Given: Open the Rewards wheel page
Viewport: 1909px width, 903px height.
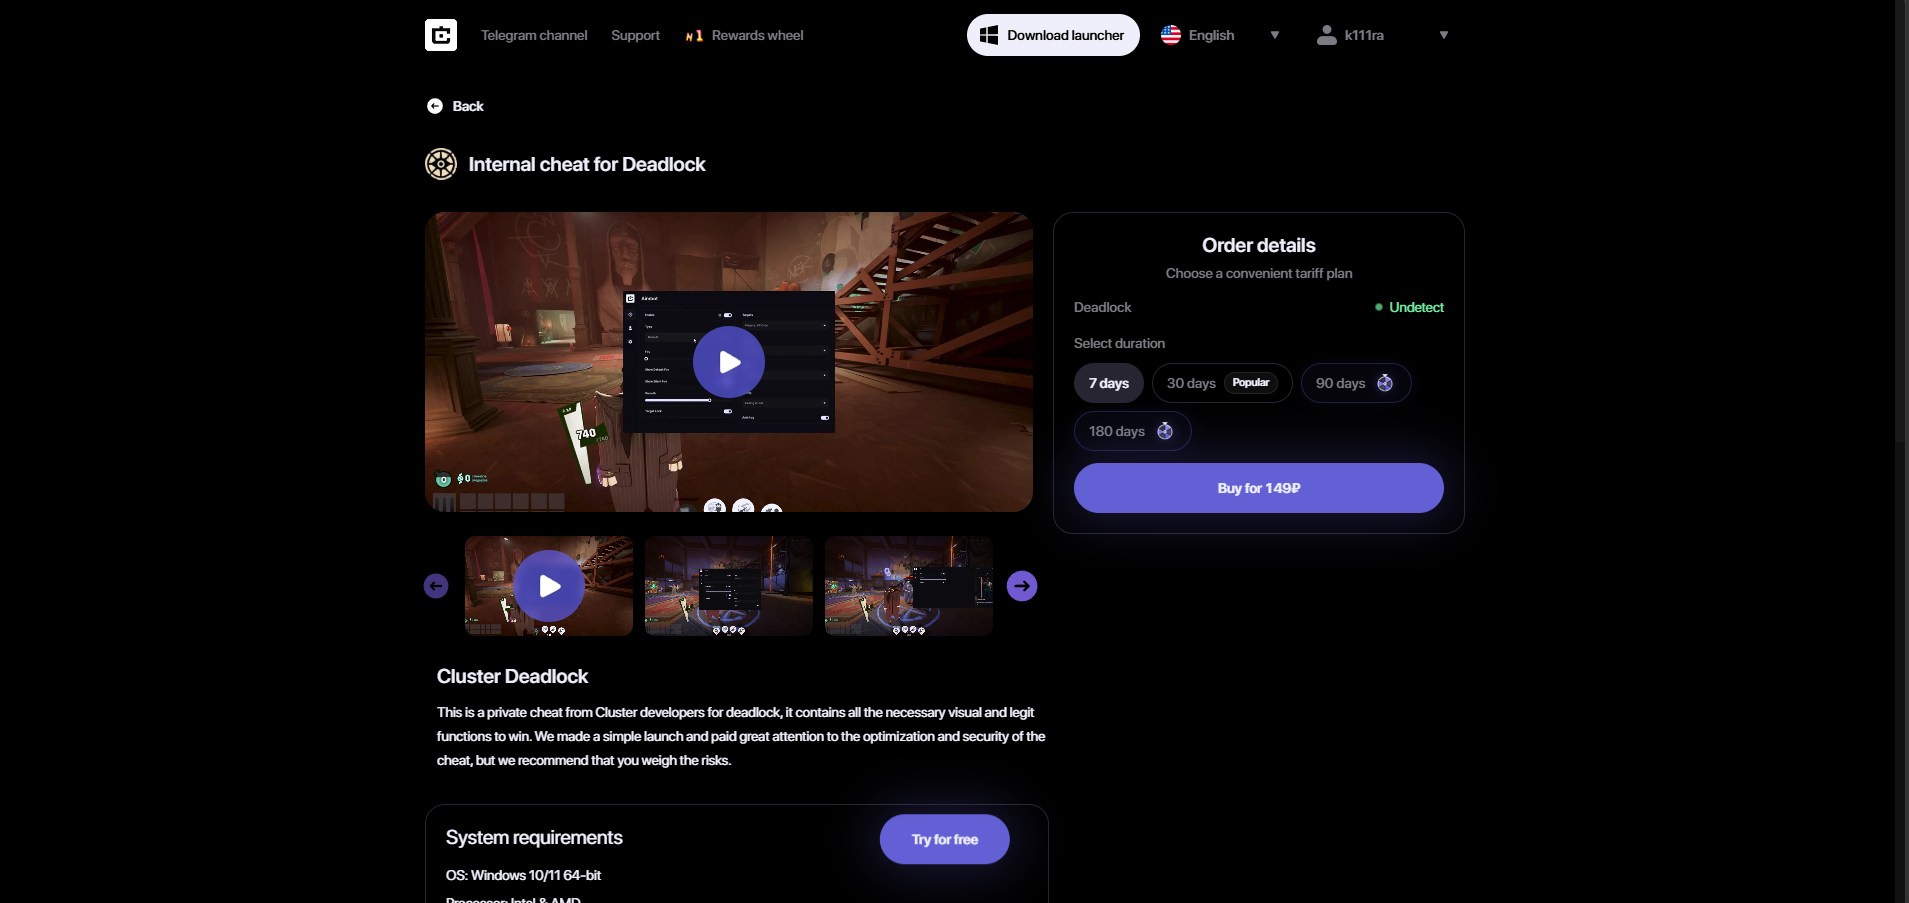Looking at the screenshot, I should pos(757,35).
